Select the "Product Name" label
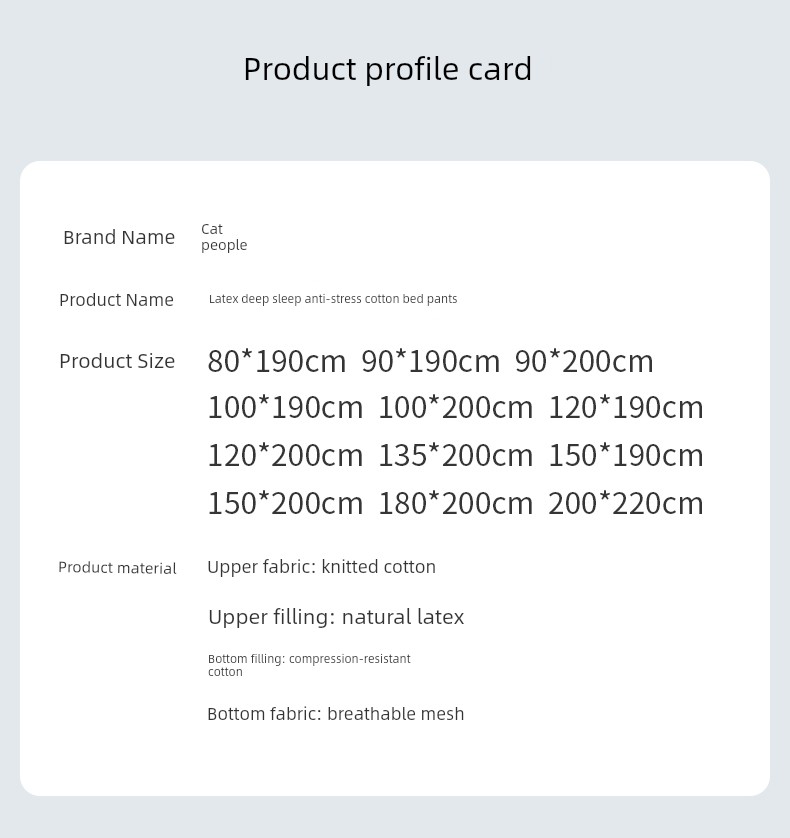 116,300
